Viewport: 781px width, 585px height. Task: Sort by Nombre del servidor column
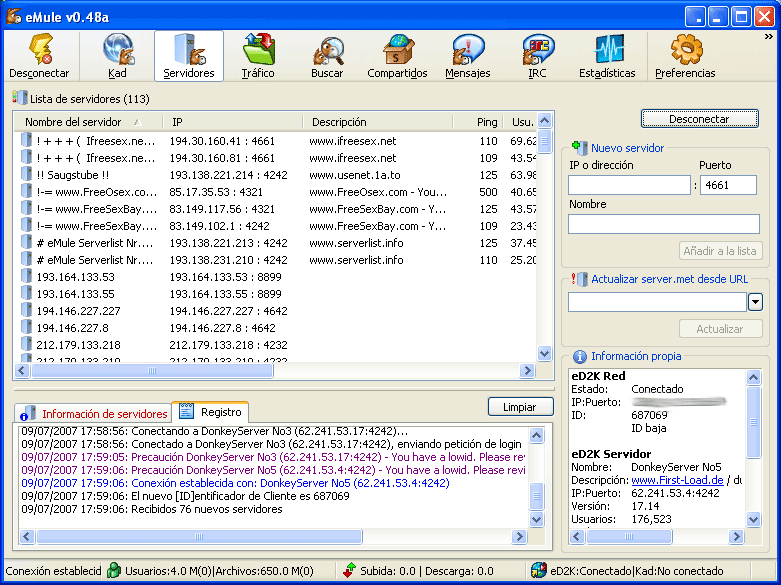[88, 122]
